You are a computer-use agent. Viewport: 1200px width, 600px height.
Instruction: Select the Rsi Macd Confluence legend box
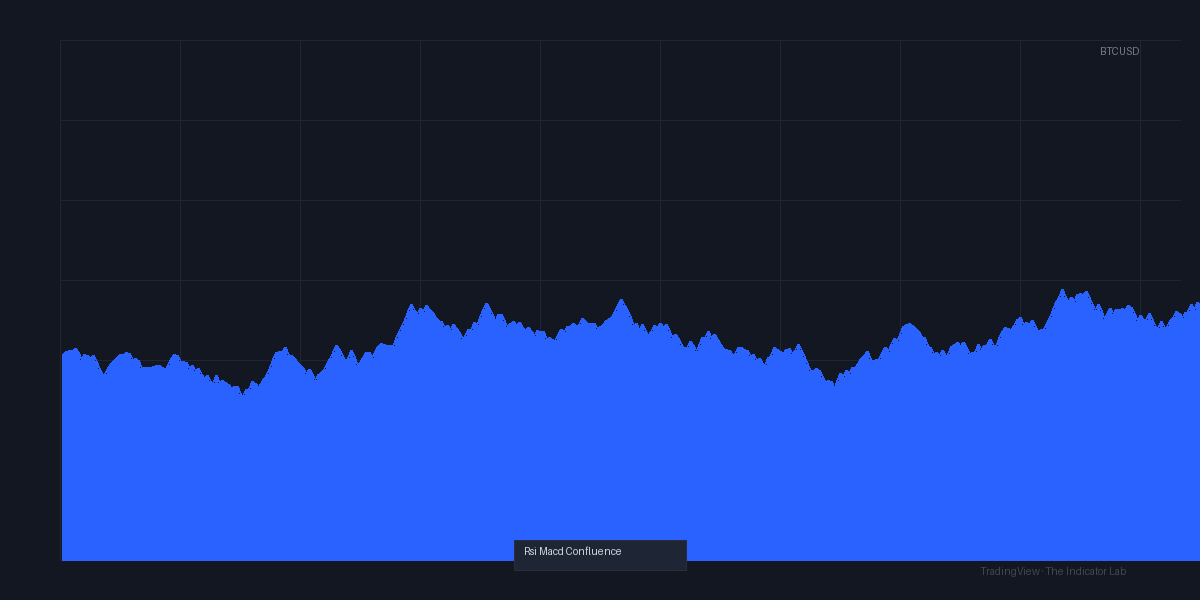(600, 555)
